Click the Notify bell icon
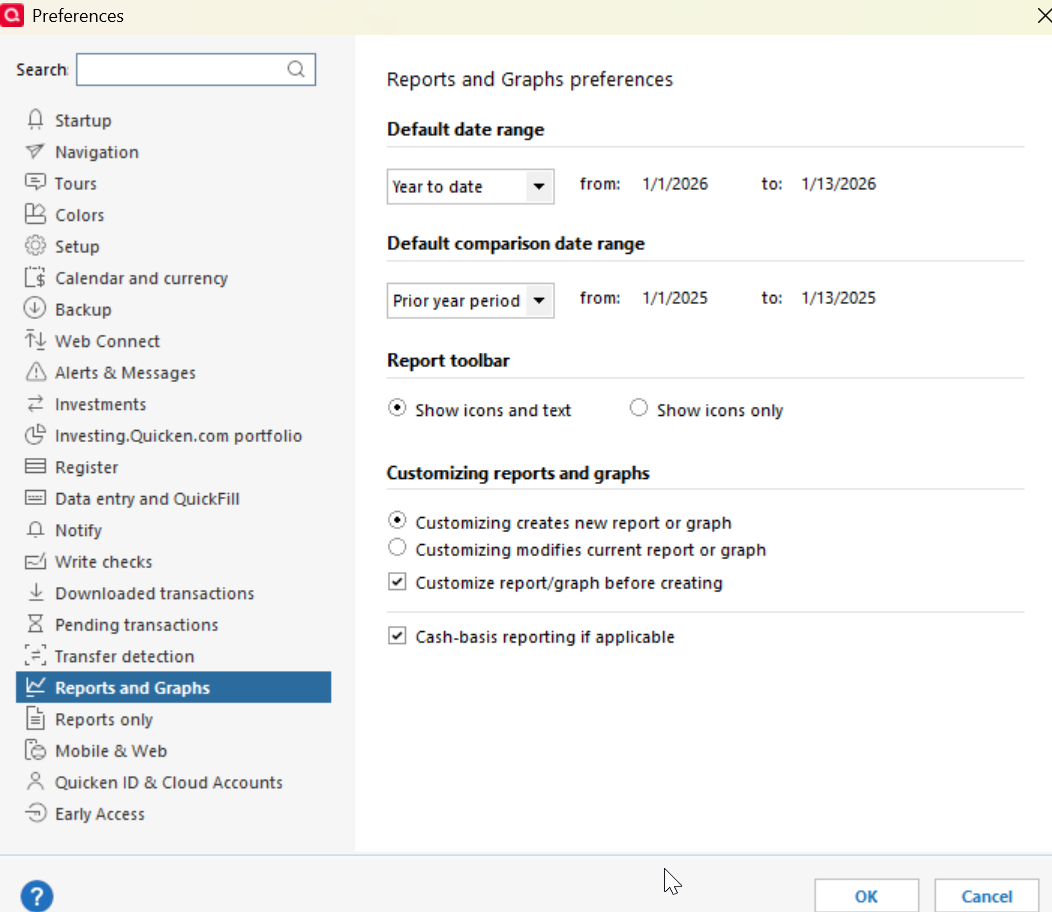1052x912 pixels. tap(36, 529)
